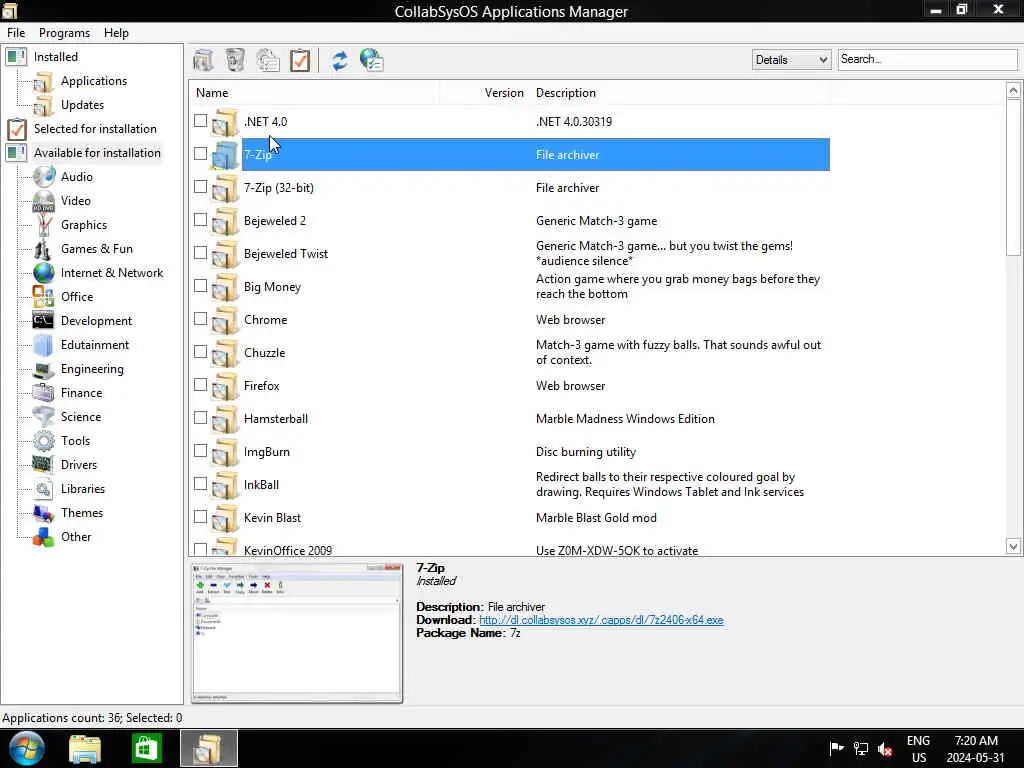1024x768 pixels.
Task: Click the Search input field
Action: pos(927,59)
